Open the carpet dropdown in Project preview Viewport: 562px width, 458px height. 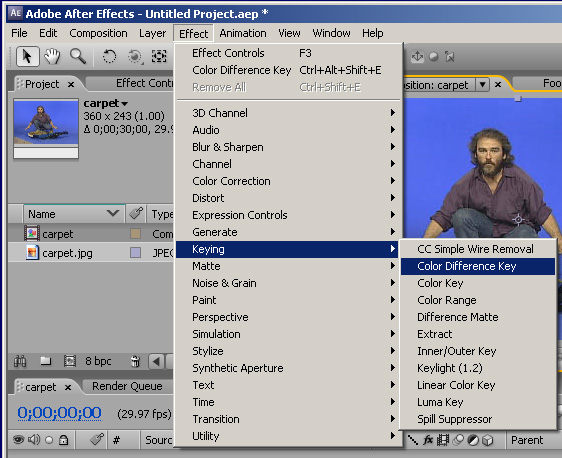point(124,104)
